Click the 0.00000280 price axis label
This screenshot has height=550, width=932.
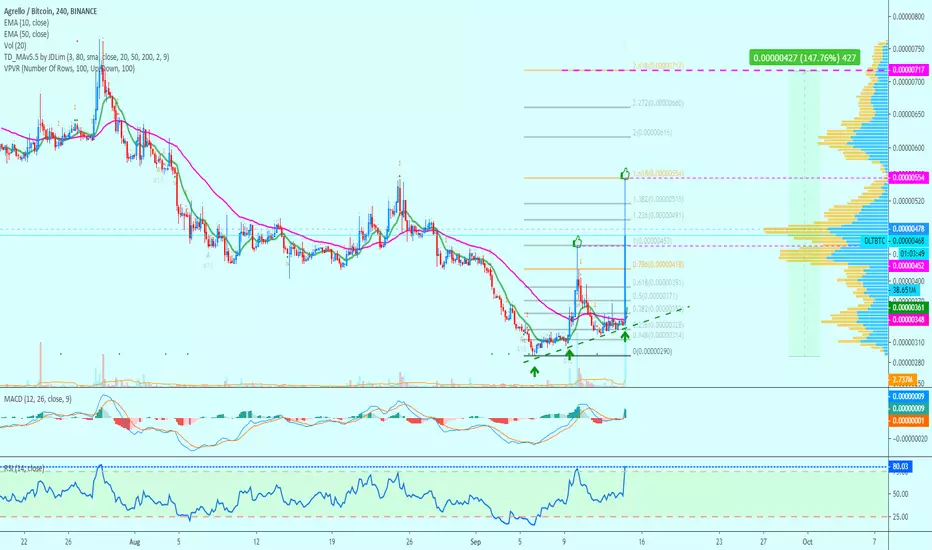(x=909, y=362)
